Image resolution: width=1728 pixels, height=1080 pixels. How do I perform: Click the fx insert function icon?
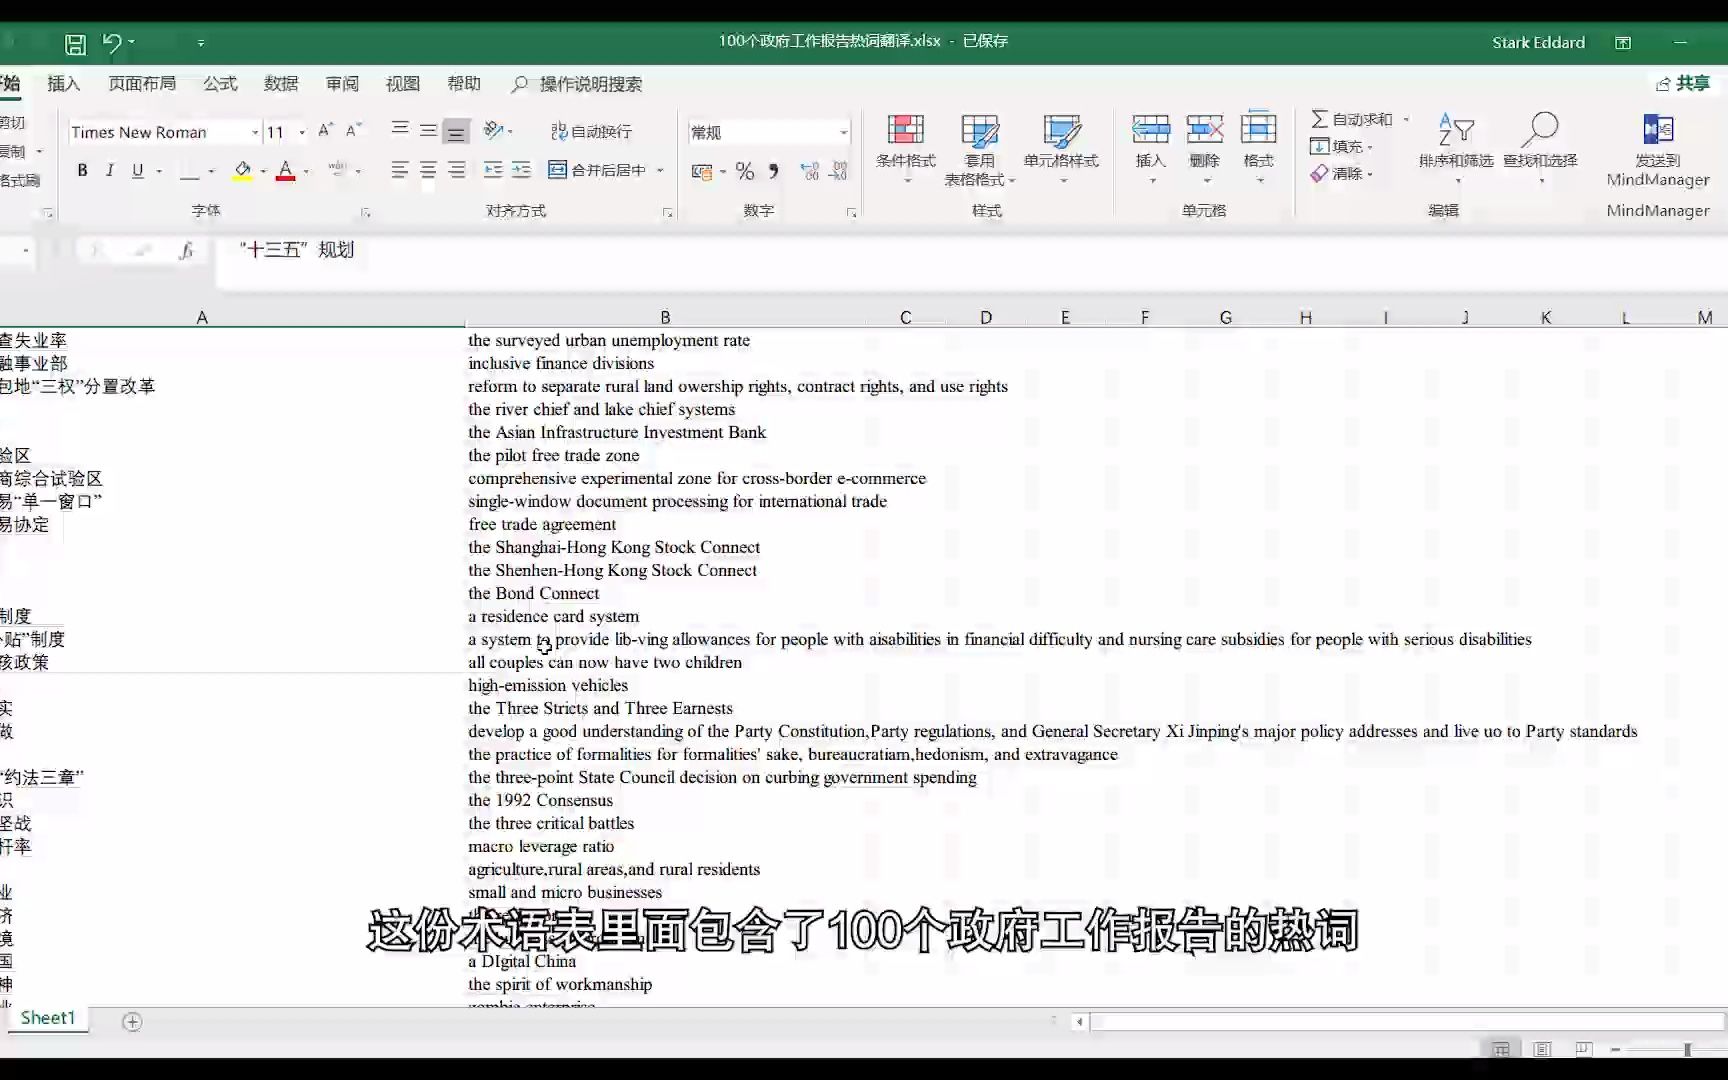coord(186,251)
